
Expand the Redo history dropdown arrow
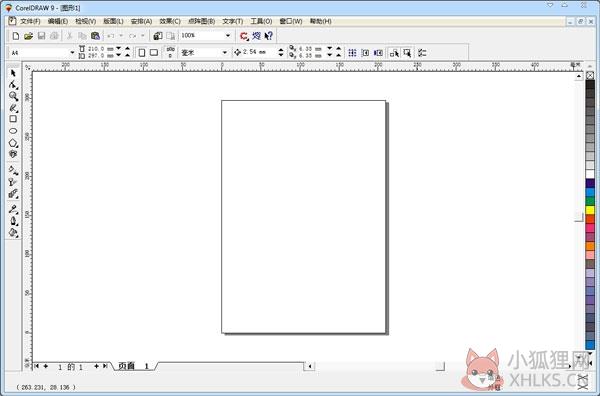(143, 36)
